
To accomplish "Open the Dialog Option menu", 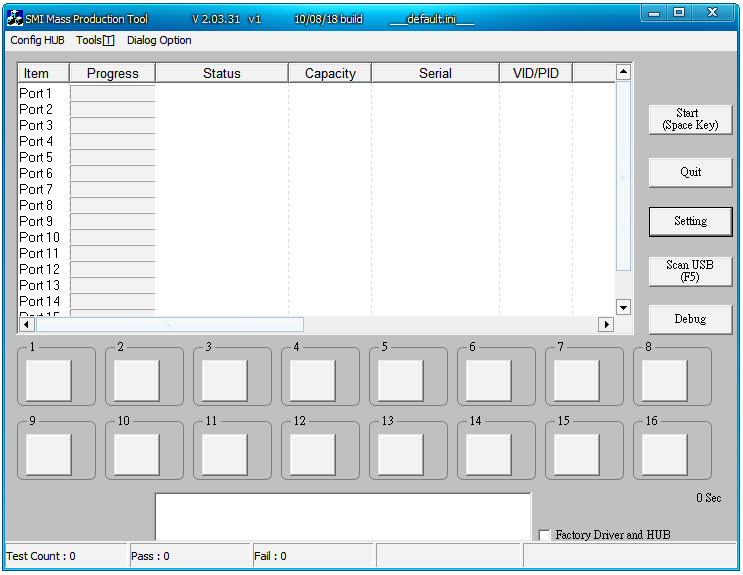I will (x=159, y=41).
